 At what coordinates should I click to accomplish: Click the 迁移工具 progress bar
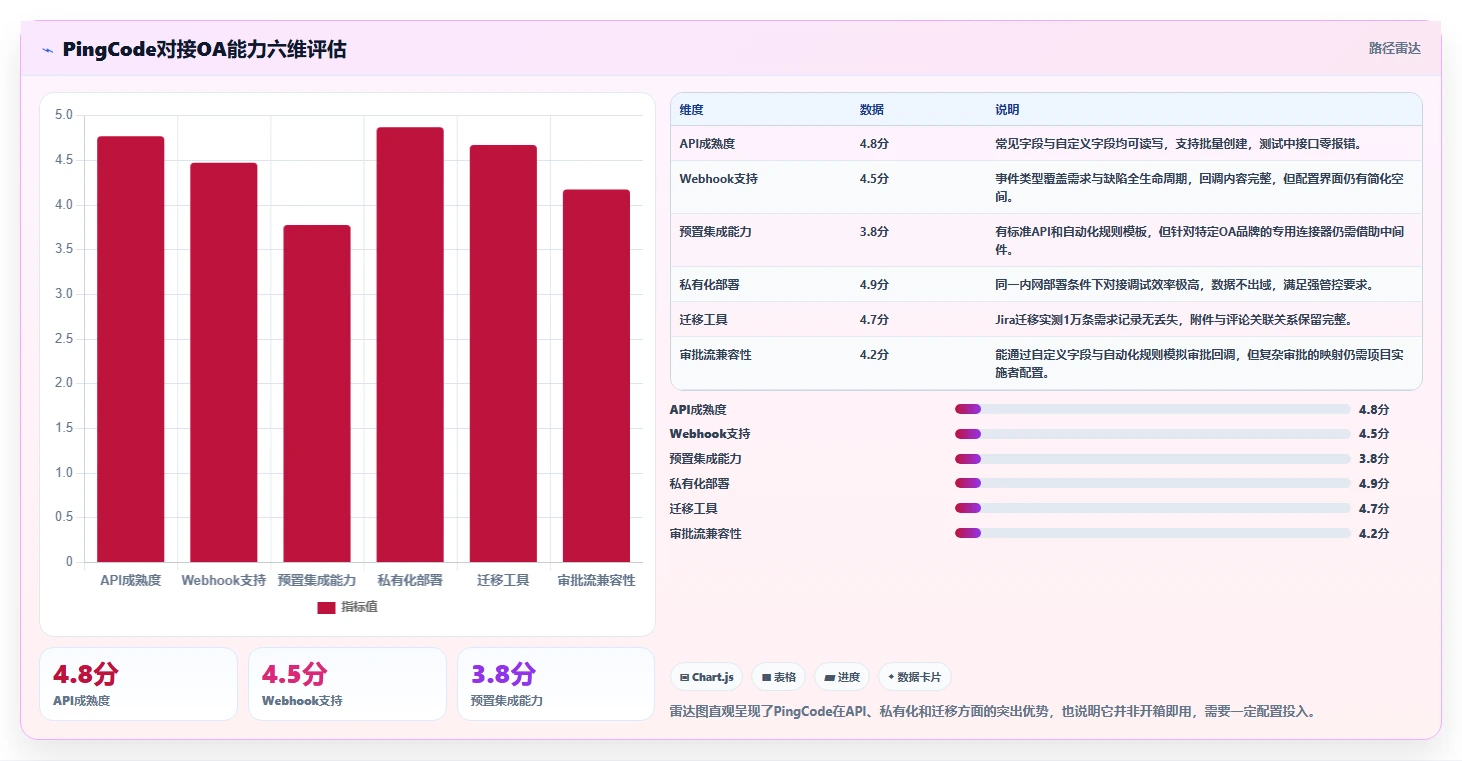tap(1153, 508)
